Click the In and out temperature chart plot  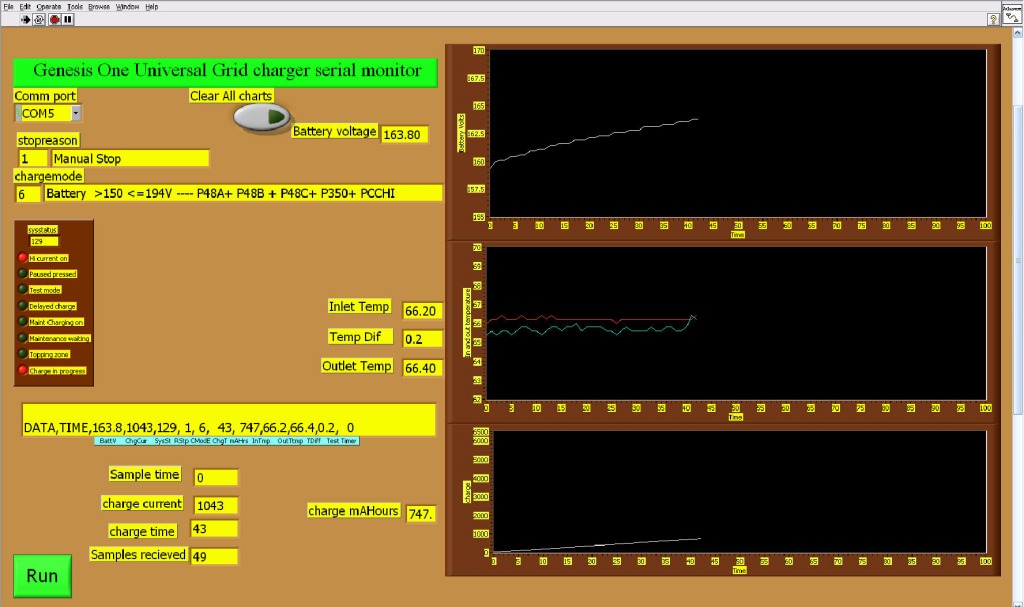point(735,323)
